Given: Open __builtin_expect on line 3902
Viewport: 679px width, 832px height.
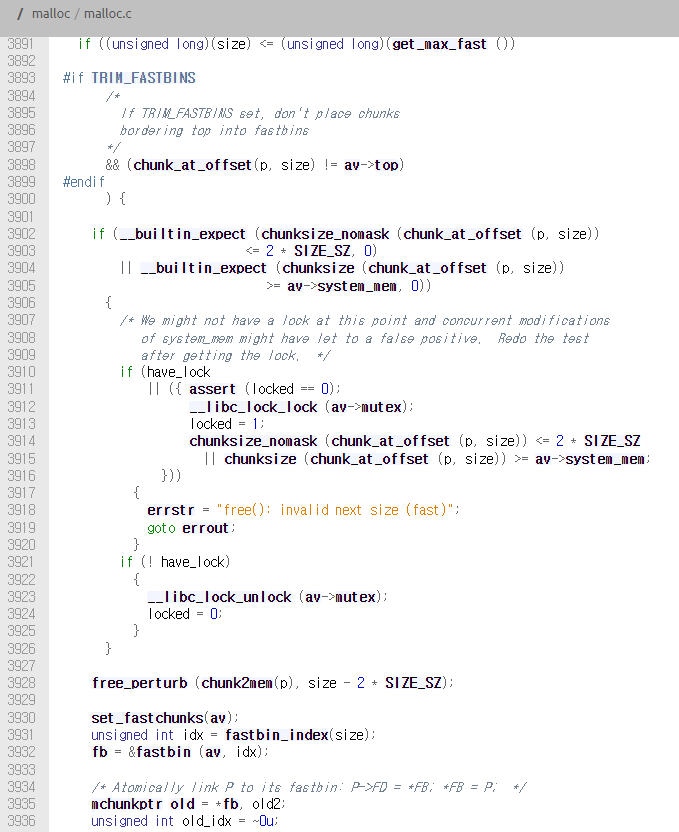Looking at the screenshot, I should click(182, 234).
